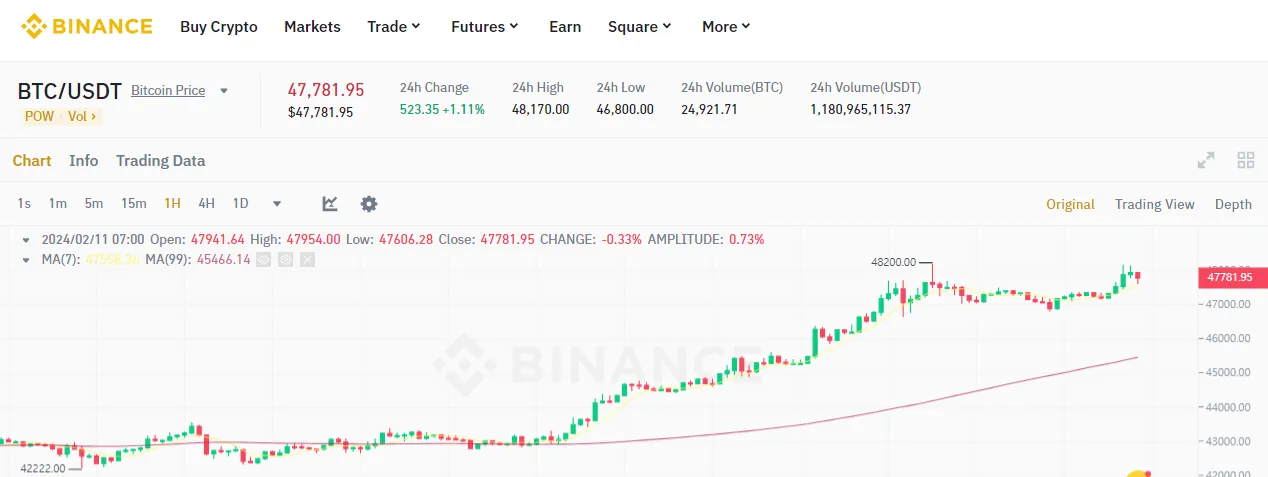Open MA indicator settings gear

tap(285, 260)
